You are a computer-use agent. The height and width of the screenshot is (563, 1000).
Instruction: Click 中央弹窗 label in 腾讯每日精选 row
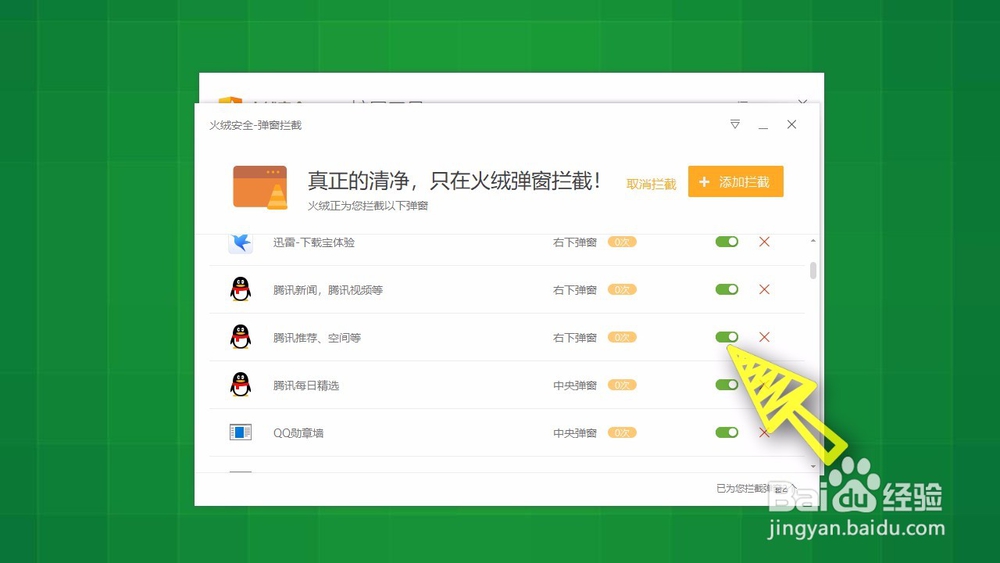click(575, 386)
